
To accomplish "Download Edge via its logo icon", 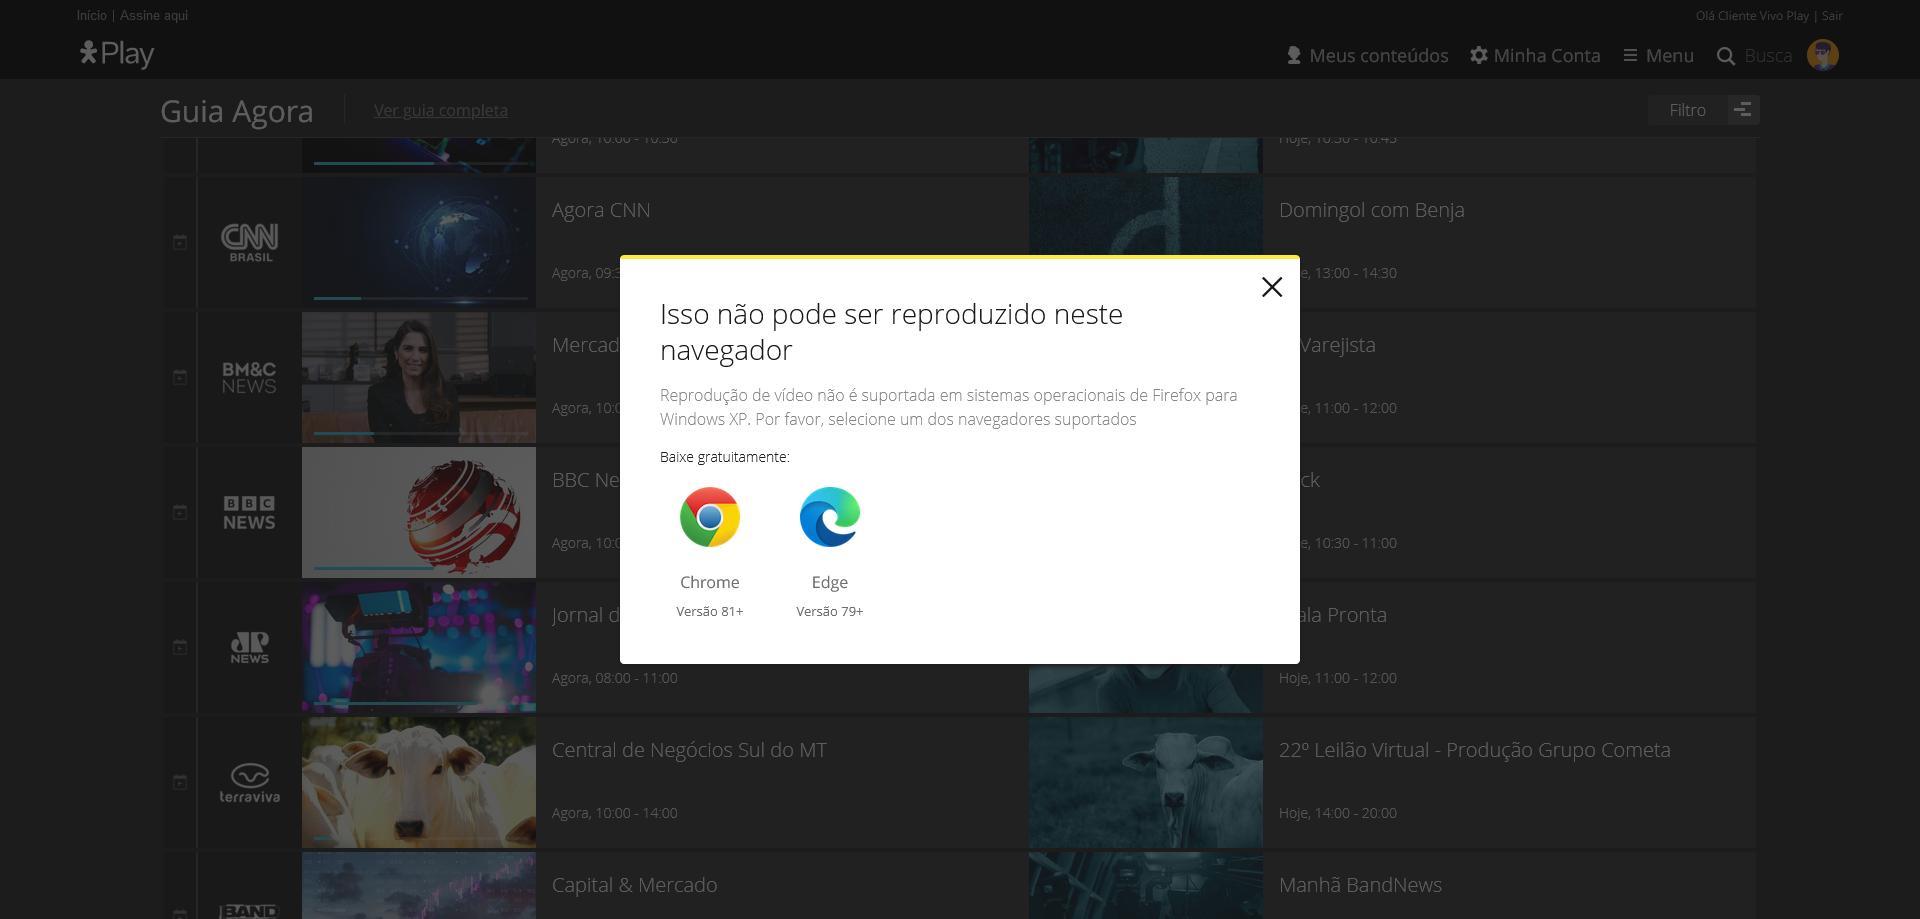I will pos(830,517).
